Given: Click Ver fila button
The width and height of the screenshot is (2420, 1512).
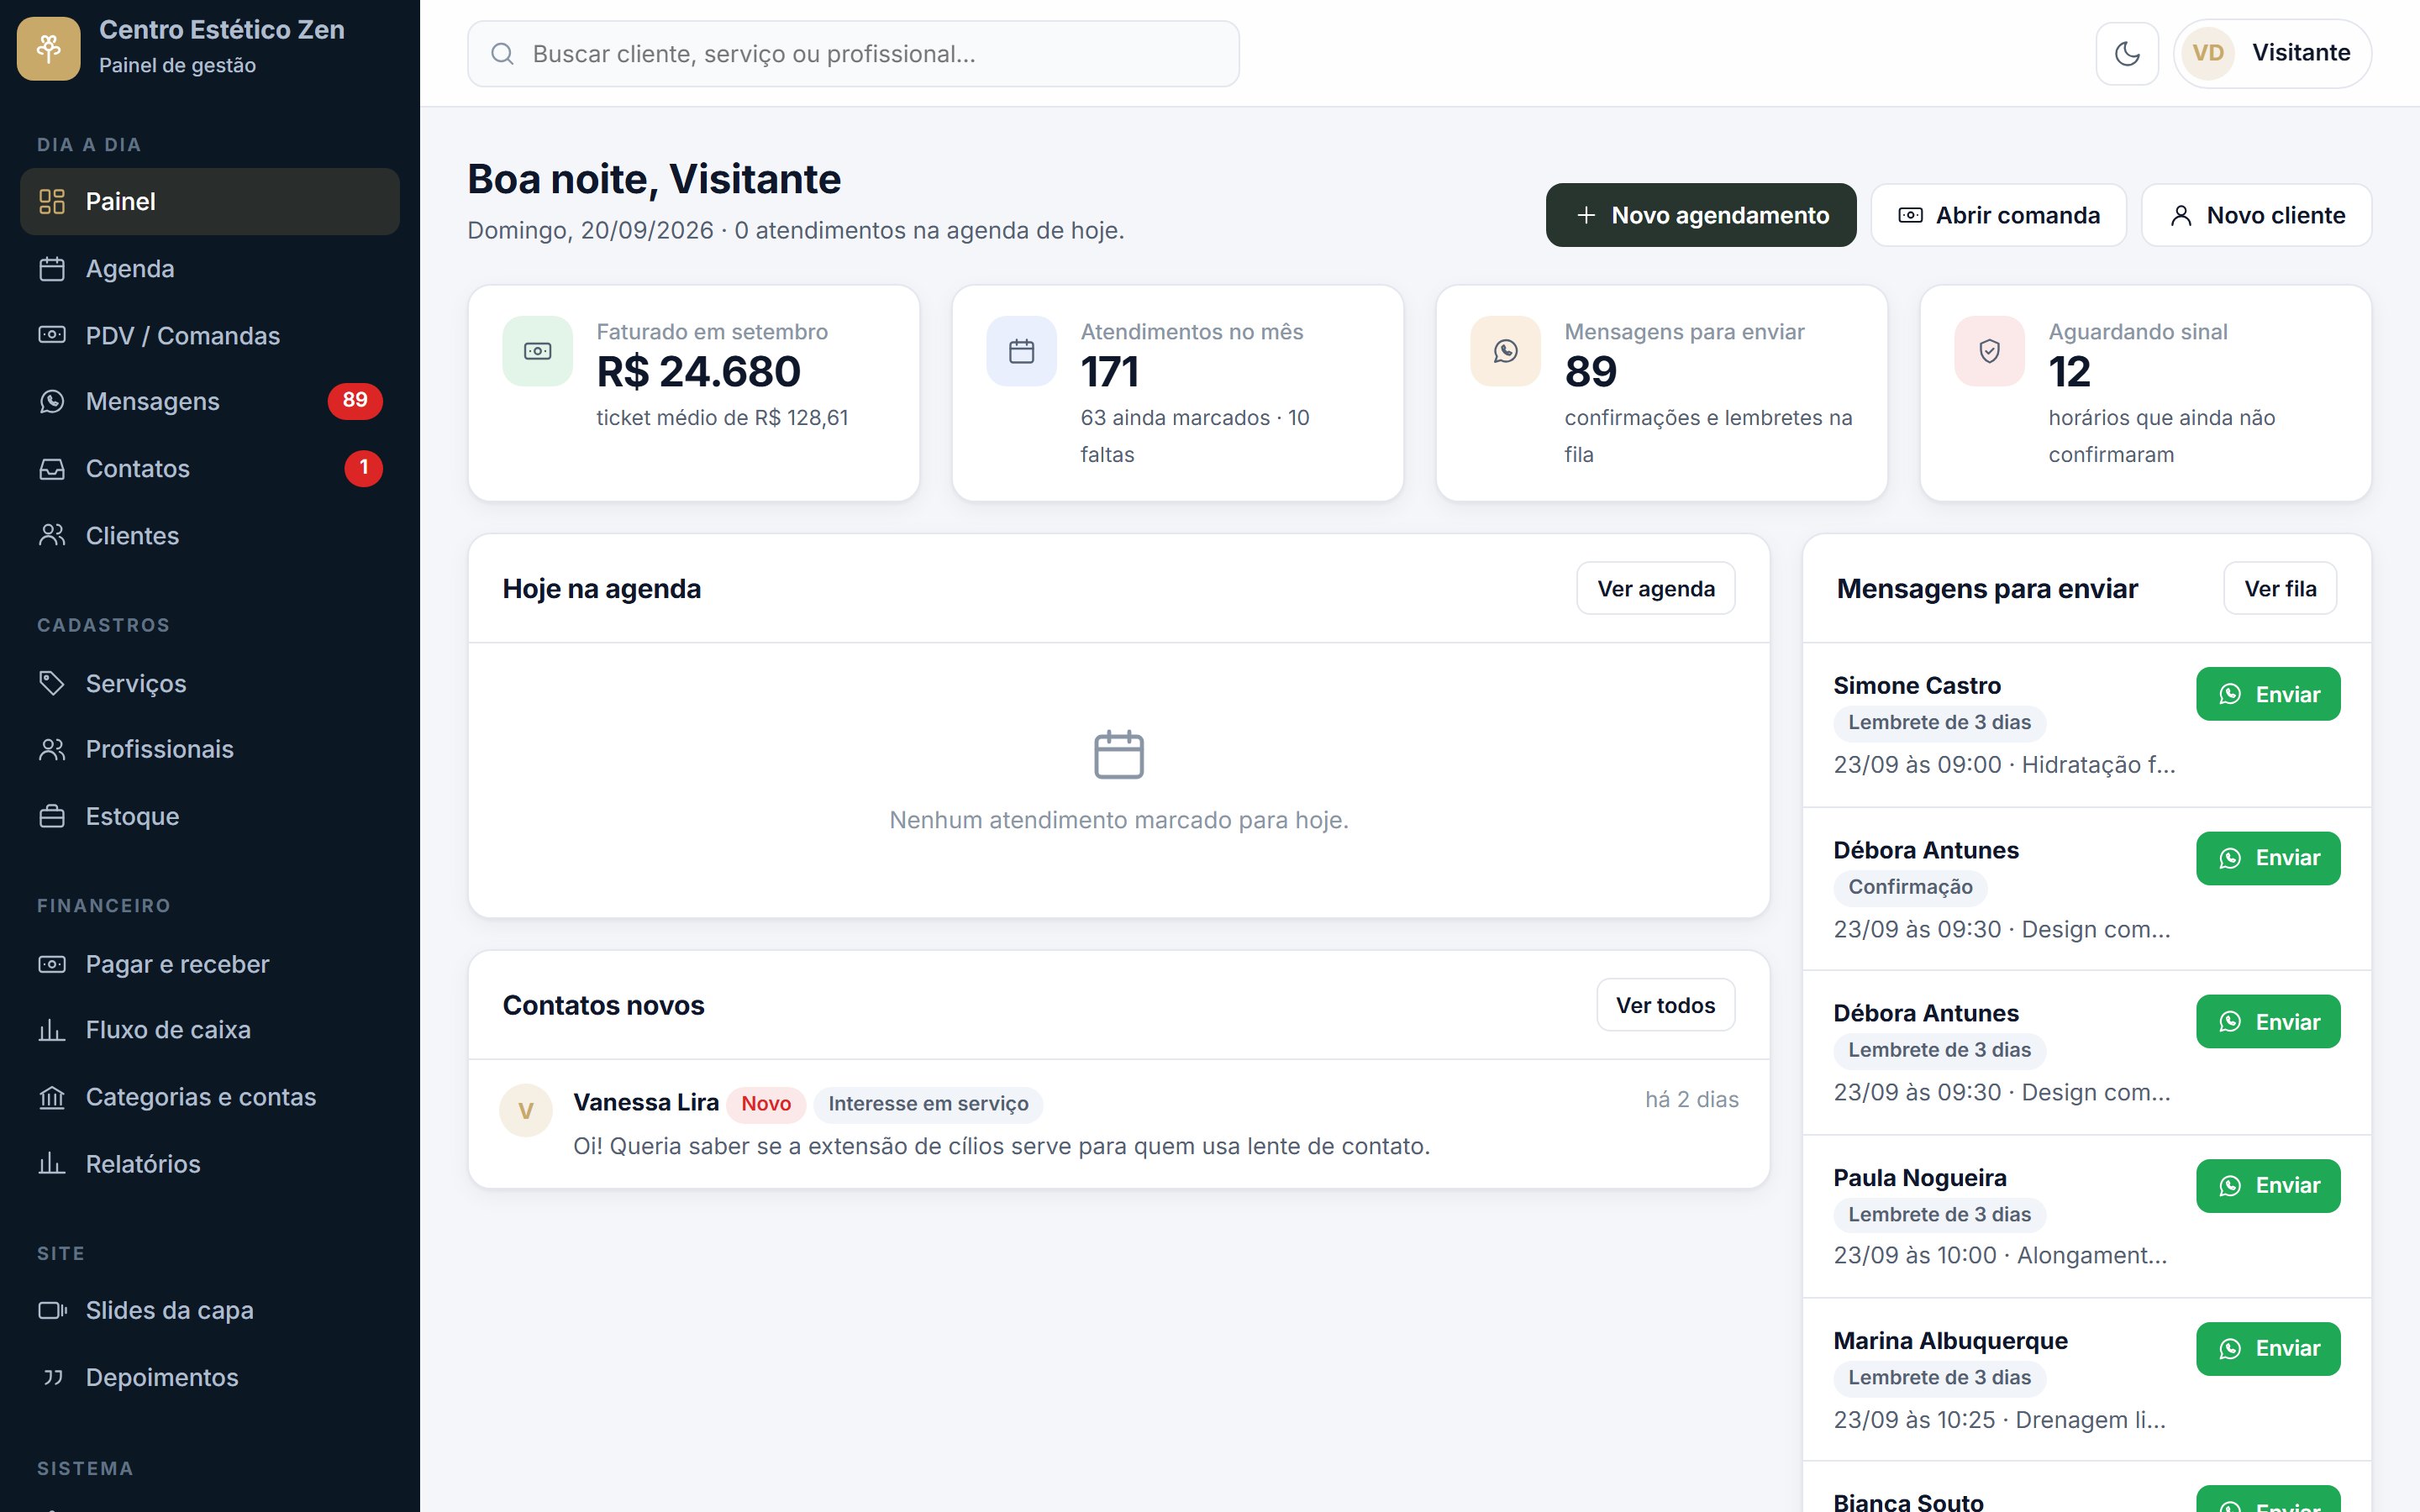Looking at the screenshot, I should pos(2280,589).
